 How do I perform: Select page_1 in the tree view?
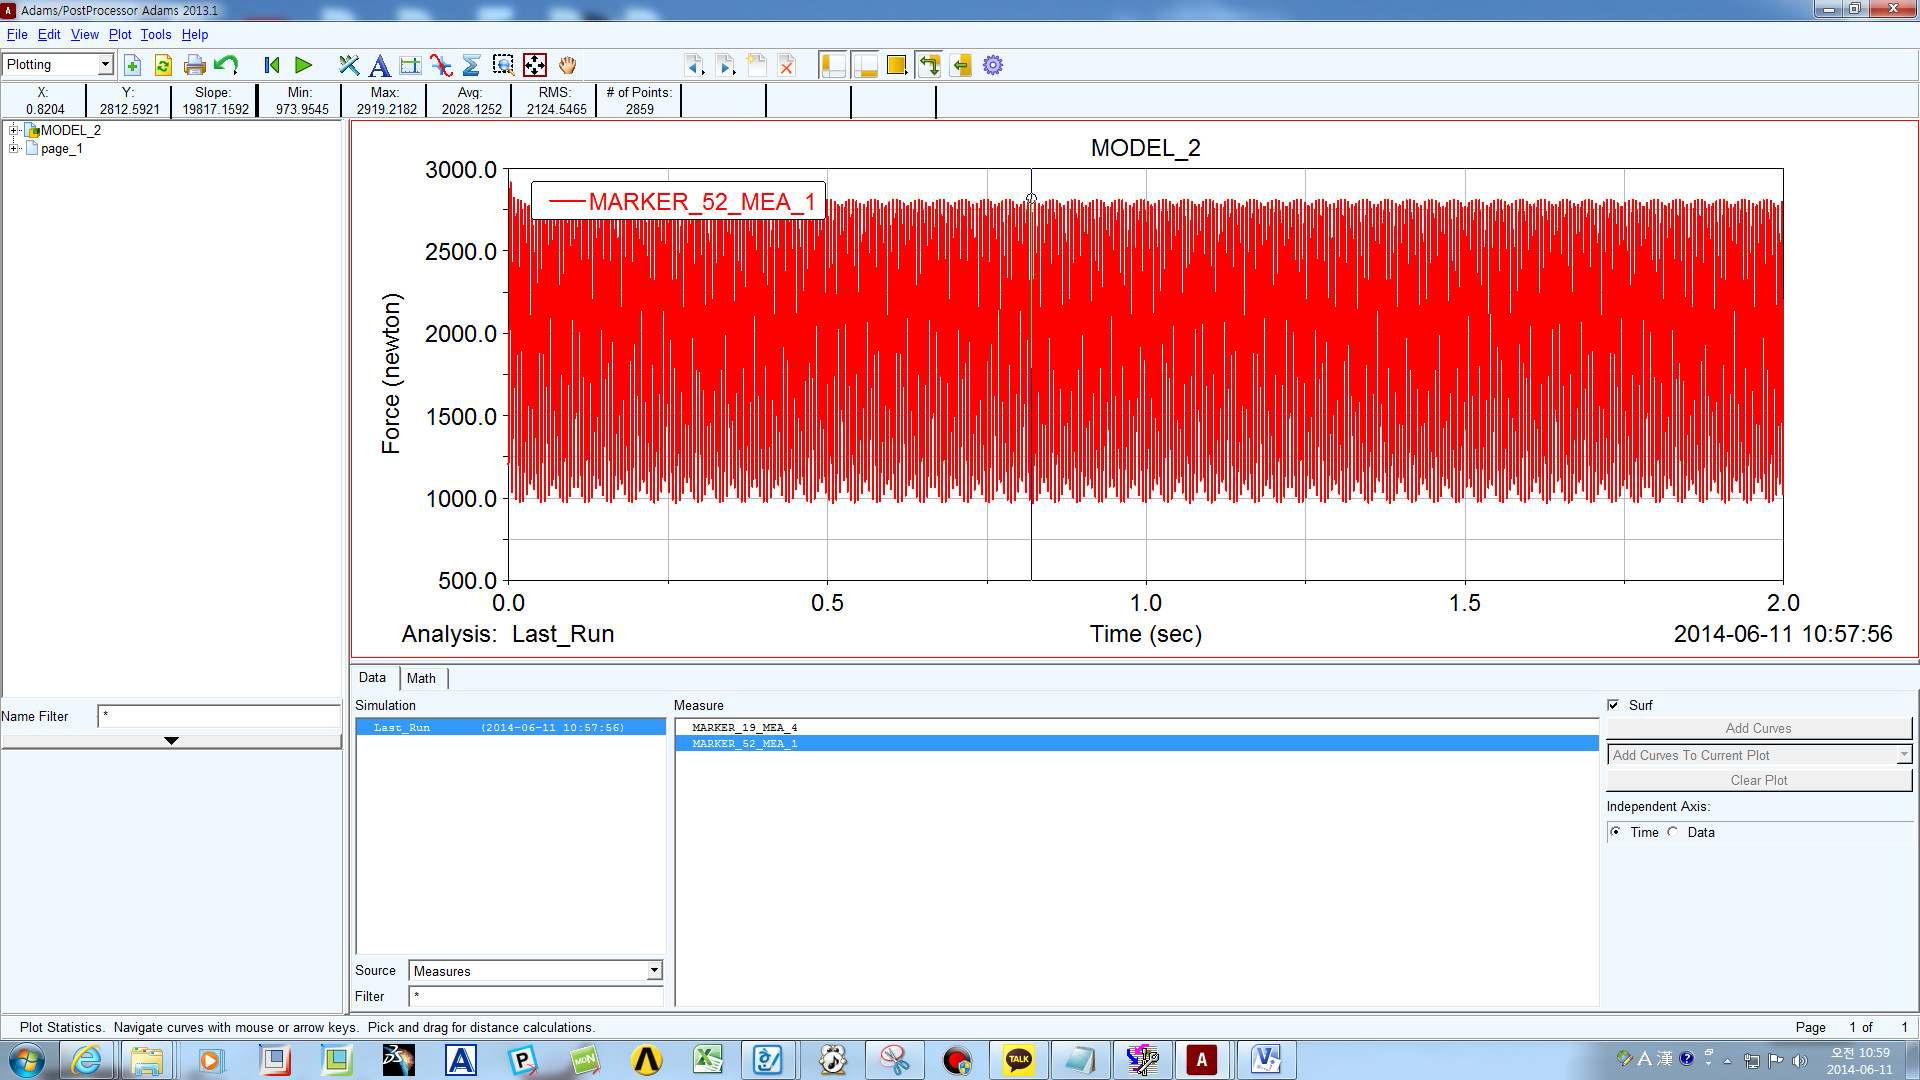[x=62, y=148]
